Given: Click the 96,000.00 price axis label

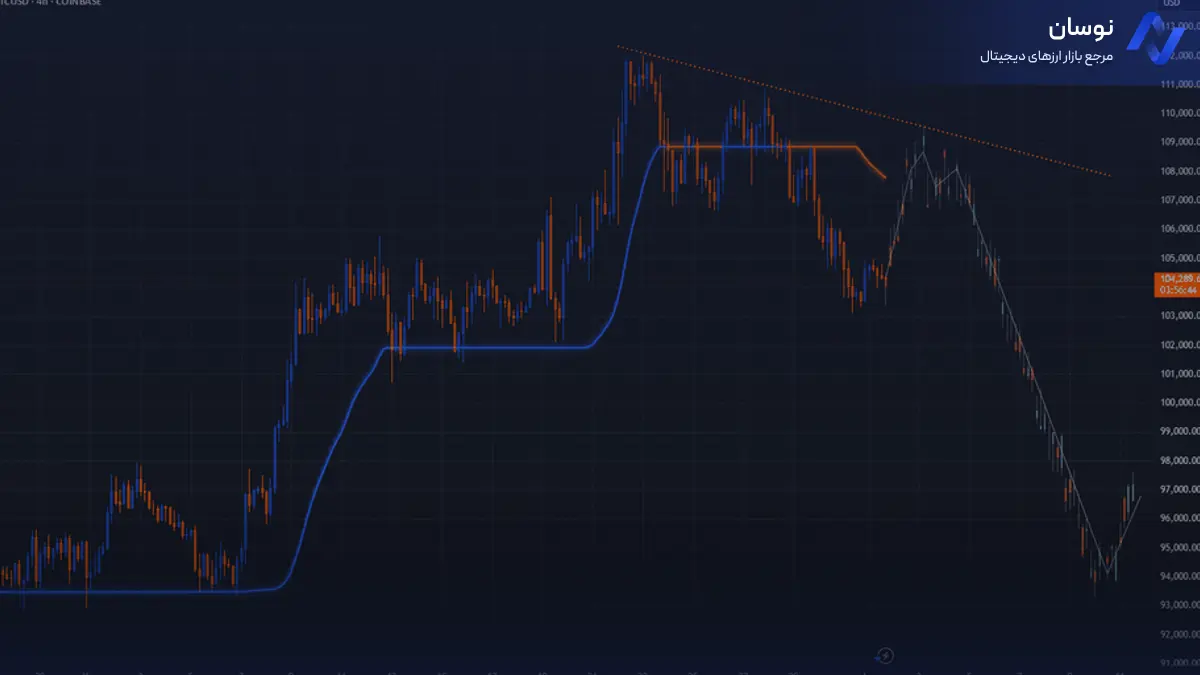Looking at the screenshot, I should 1179,520.
